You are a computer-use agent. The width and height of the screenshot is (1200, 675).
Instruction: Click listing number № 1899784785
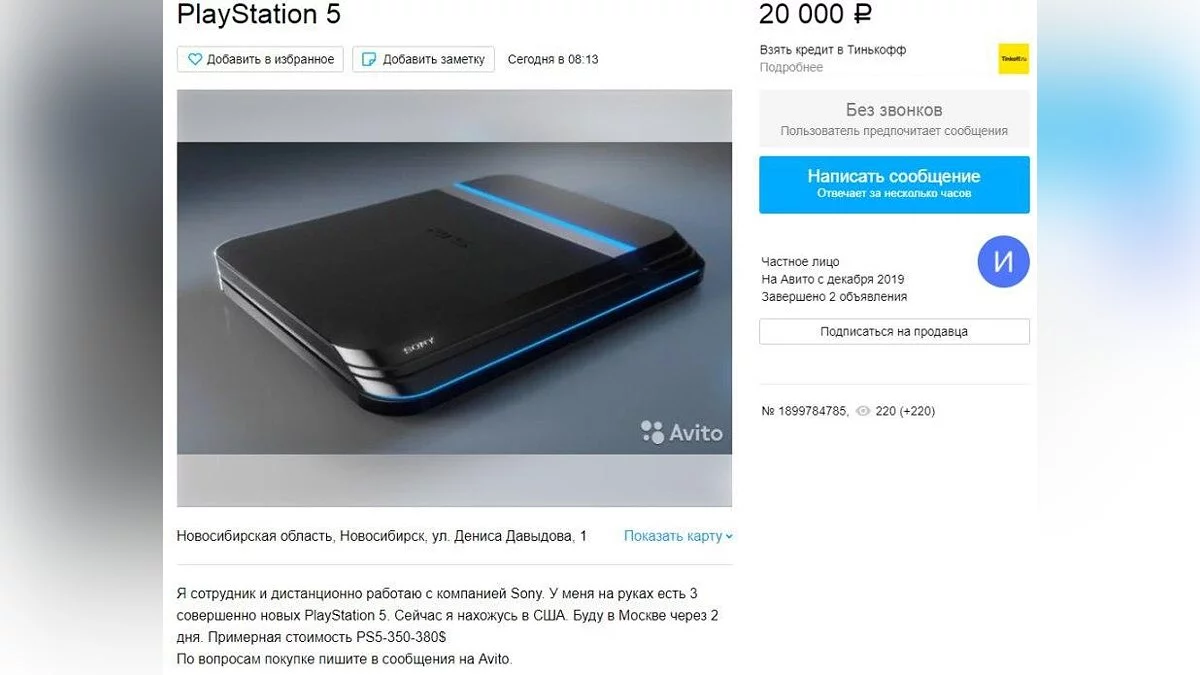tap(805, 411)
